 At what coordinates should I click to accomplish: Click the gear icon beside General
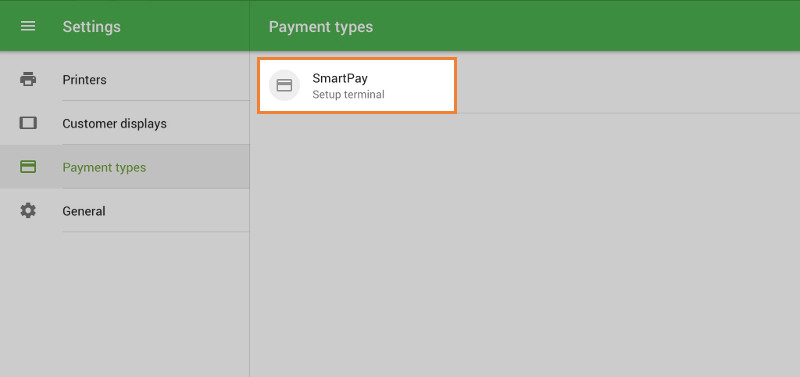(28, 211)
